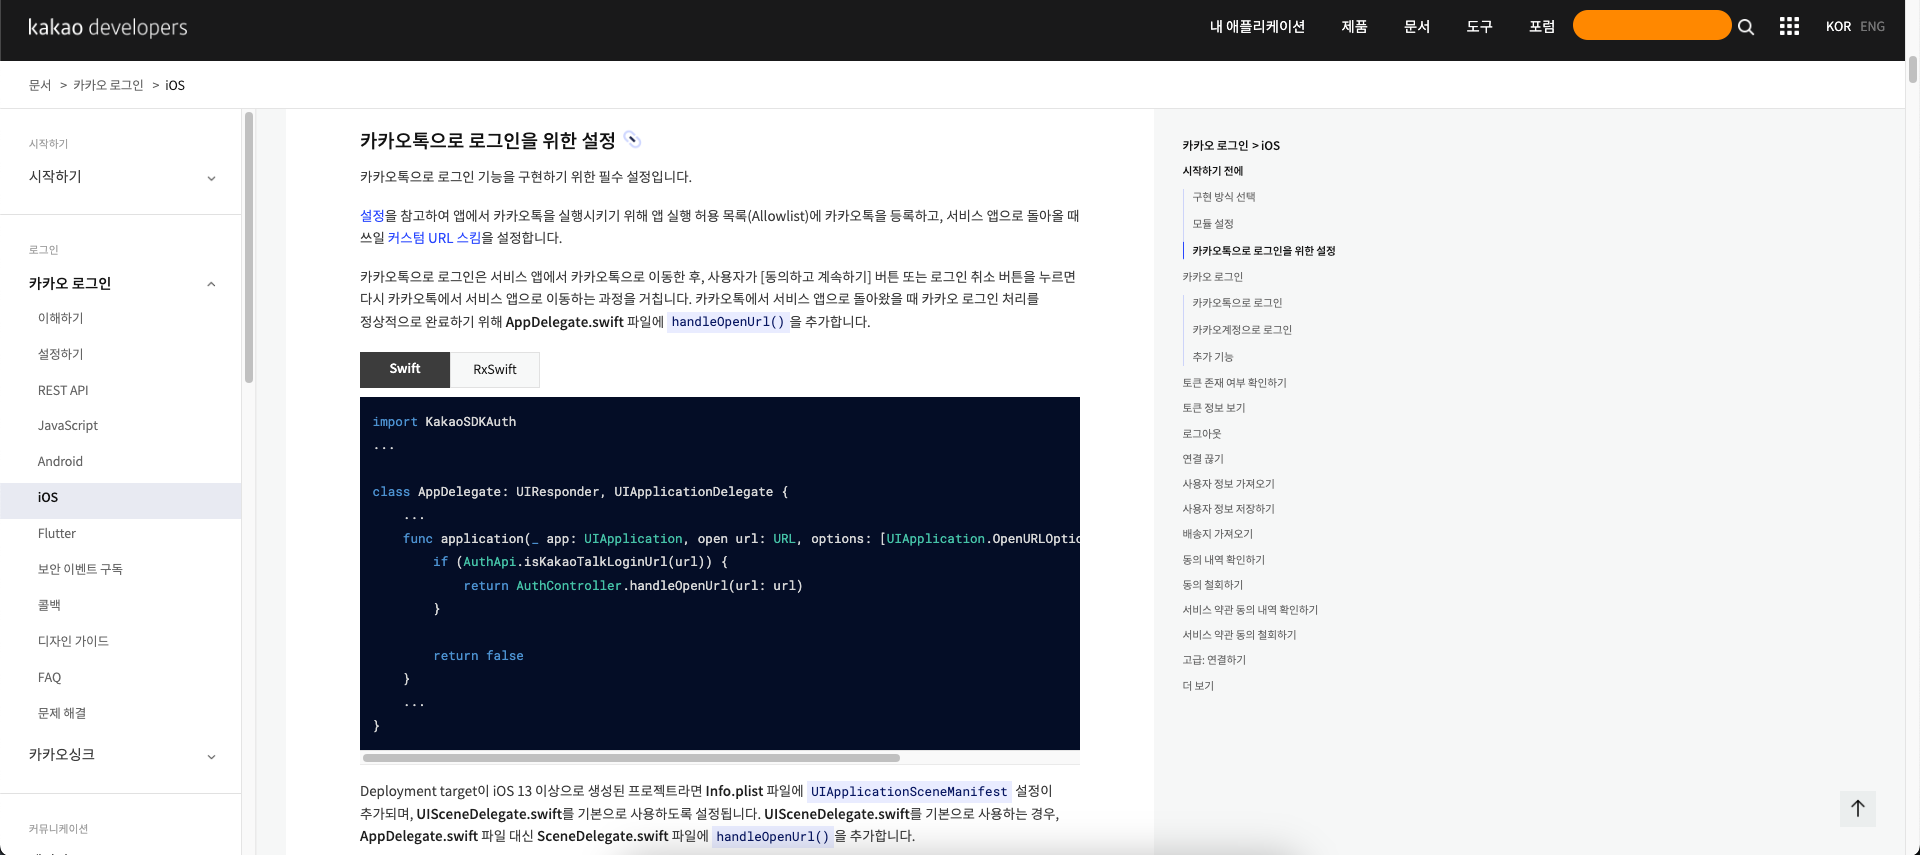Jump to 시작하기 전에 in contents
This screenshot has height=855, width=1920.
pyautogui.click(x=1213, y=171)
